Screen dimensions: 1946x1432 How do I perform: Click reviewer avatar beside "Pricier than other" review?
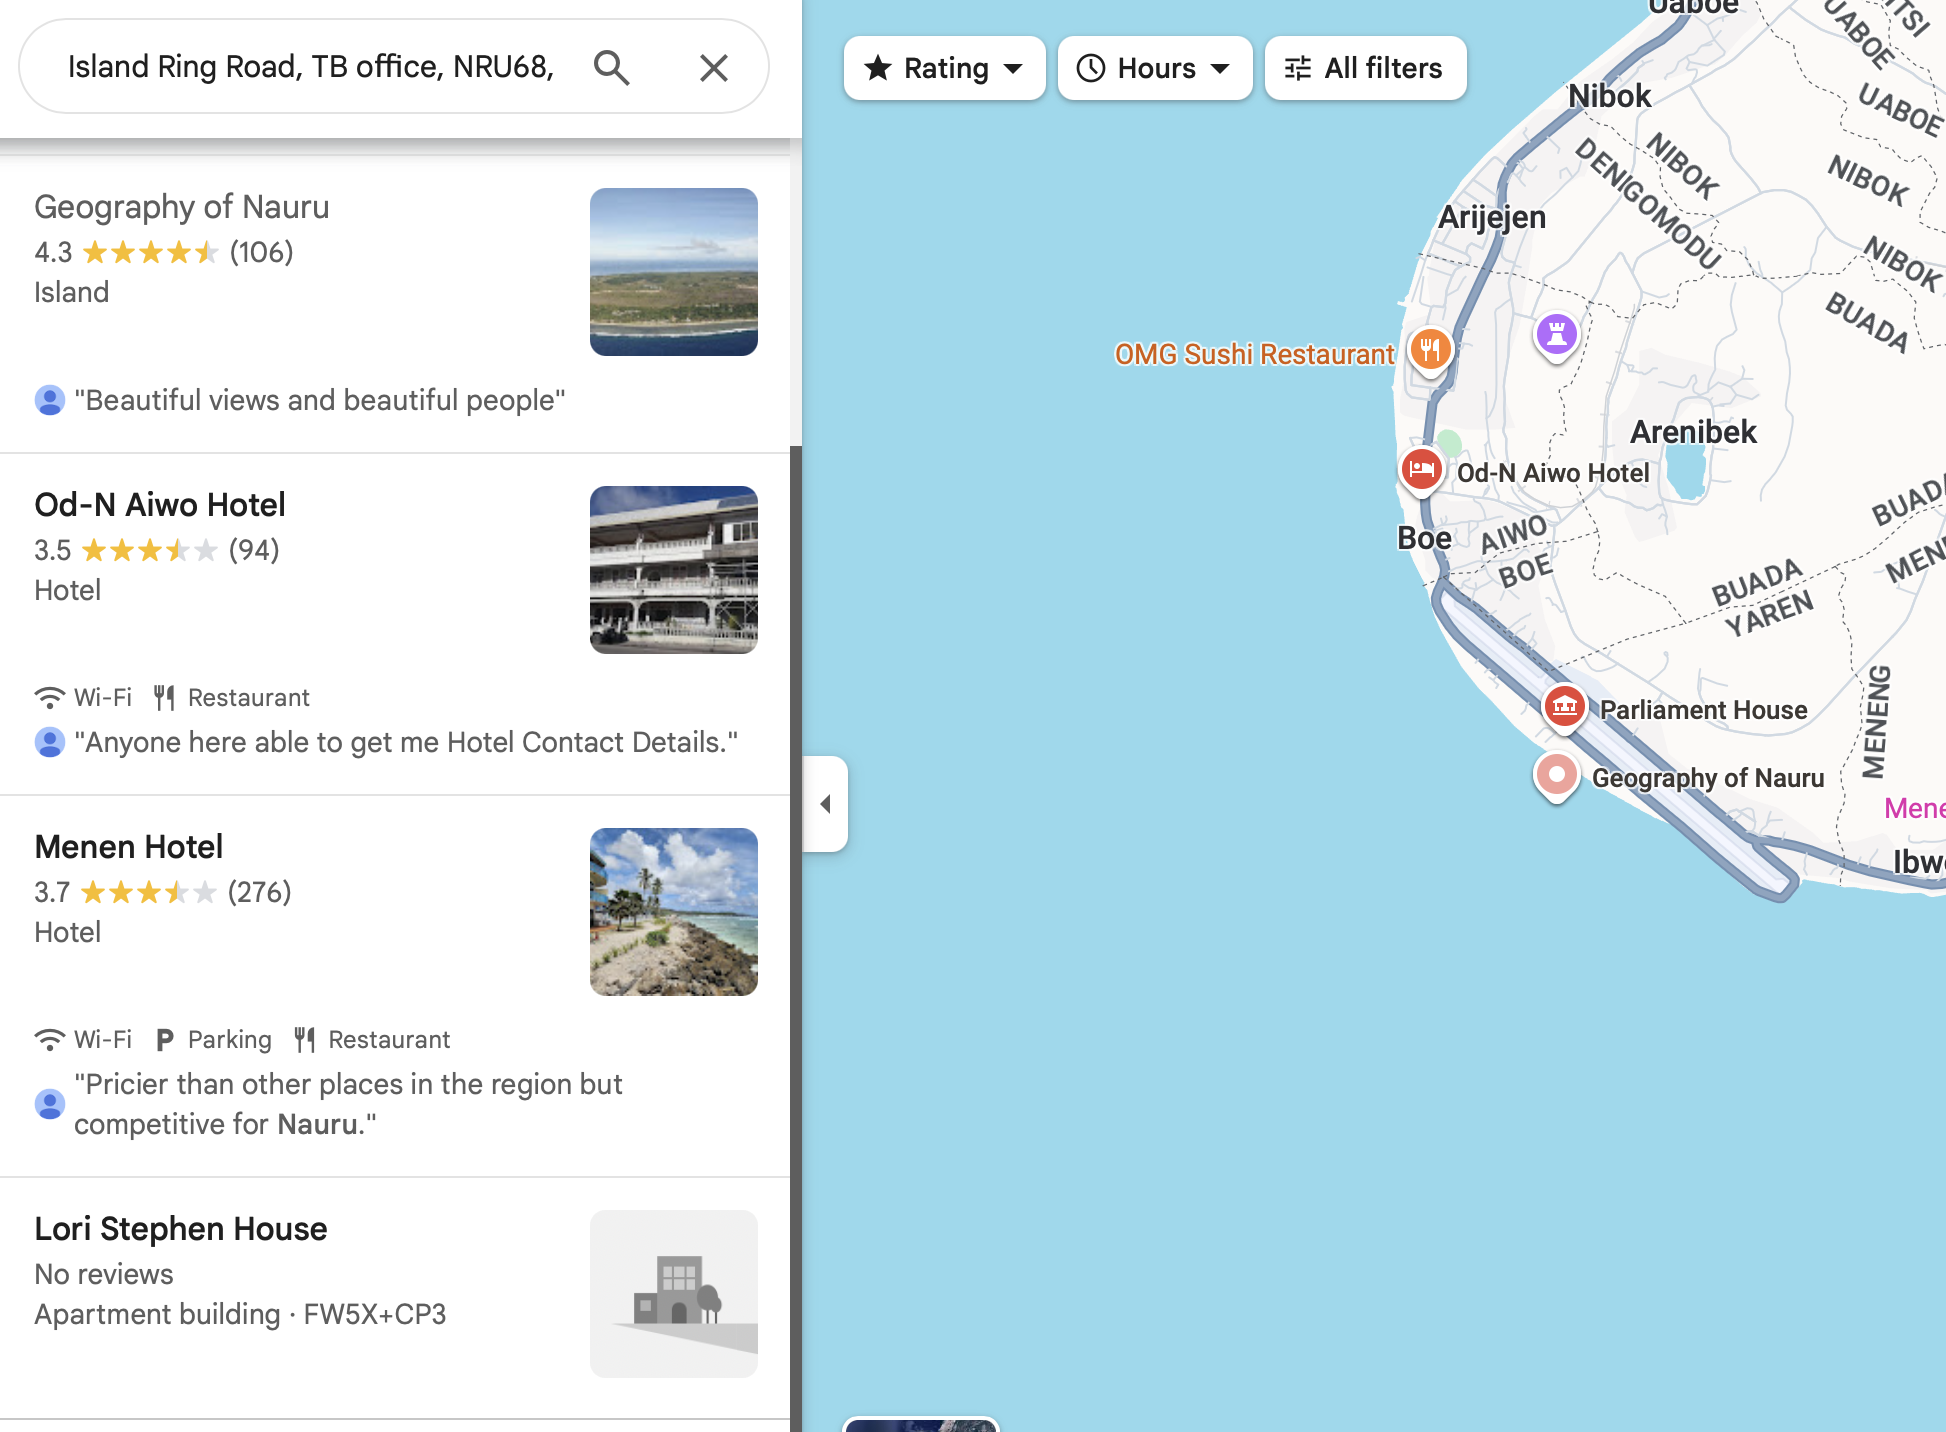[50, 1104]
